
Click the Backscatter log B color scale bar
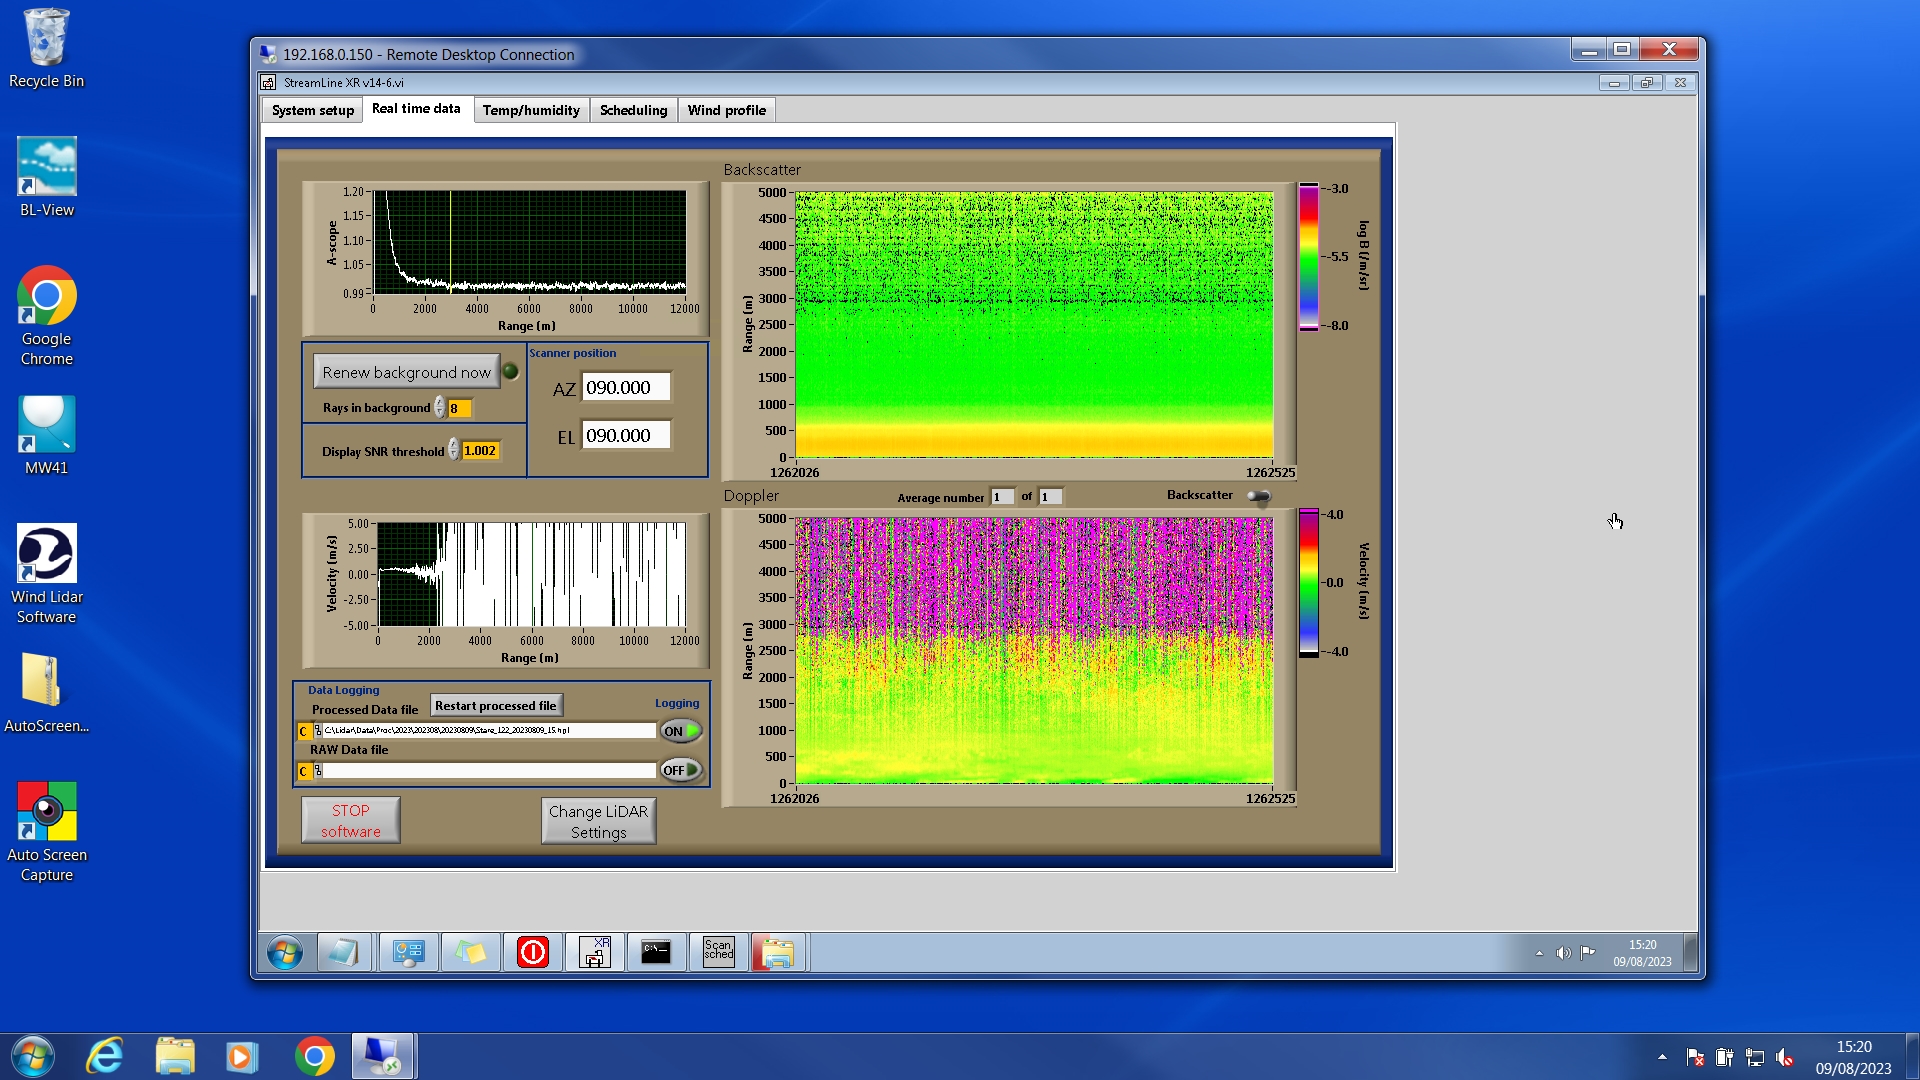pyautogui.click(x=1308, y=256)
